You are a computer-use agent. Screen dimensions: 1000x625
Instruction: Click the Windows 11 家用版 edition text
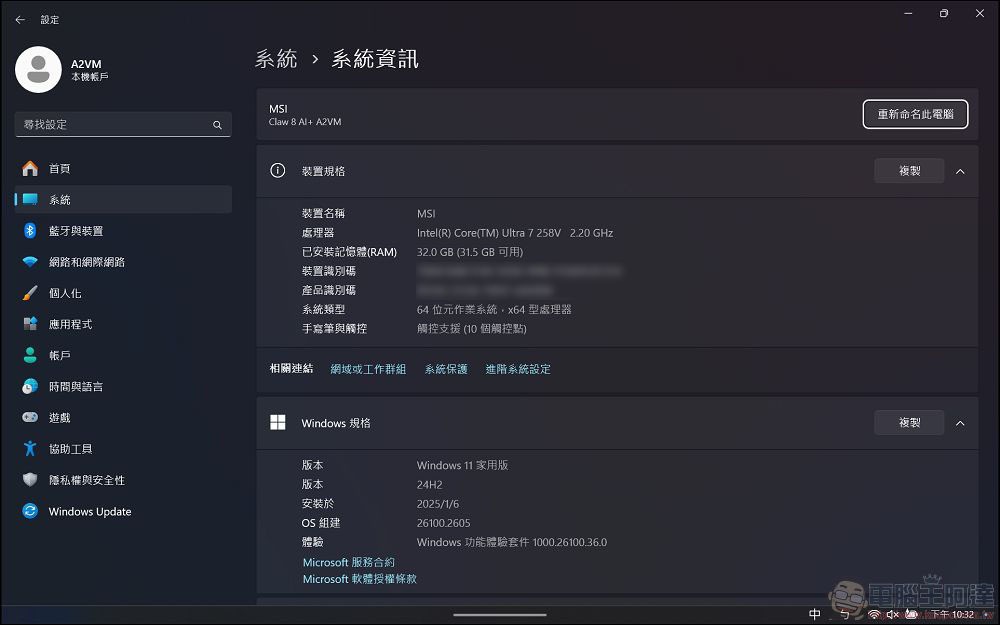click(x=462, y=466)
